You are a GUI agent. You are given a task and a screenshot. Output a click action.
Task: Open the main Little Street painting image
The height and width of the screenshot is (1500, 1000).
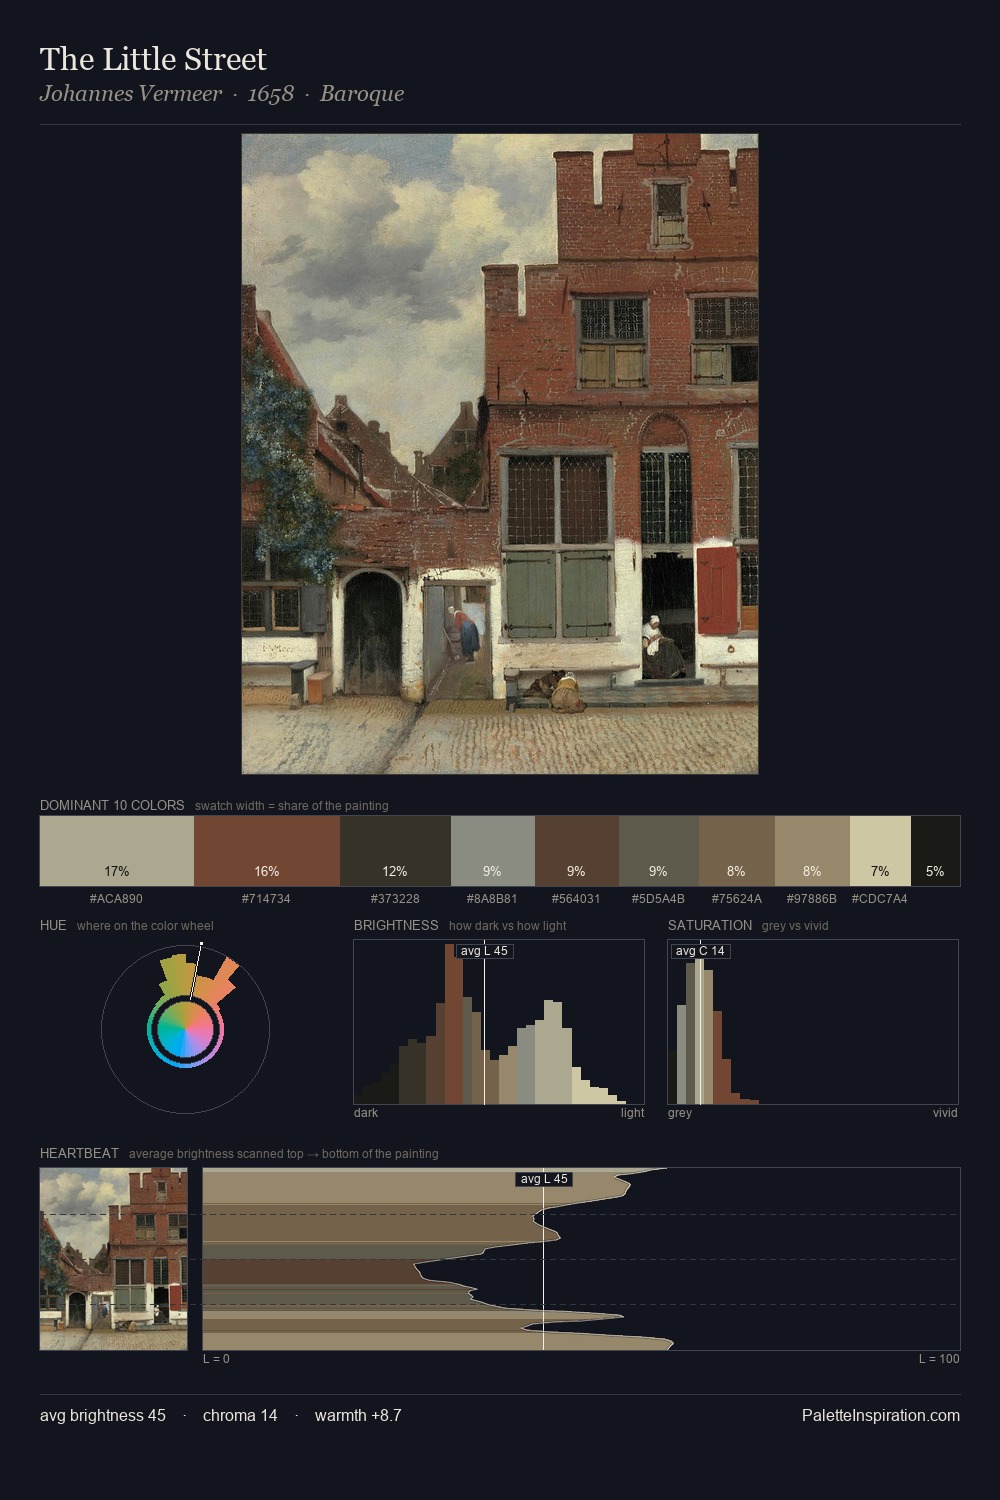pyautogui.click(x=500, y=454)
